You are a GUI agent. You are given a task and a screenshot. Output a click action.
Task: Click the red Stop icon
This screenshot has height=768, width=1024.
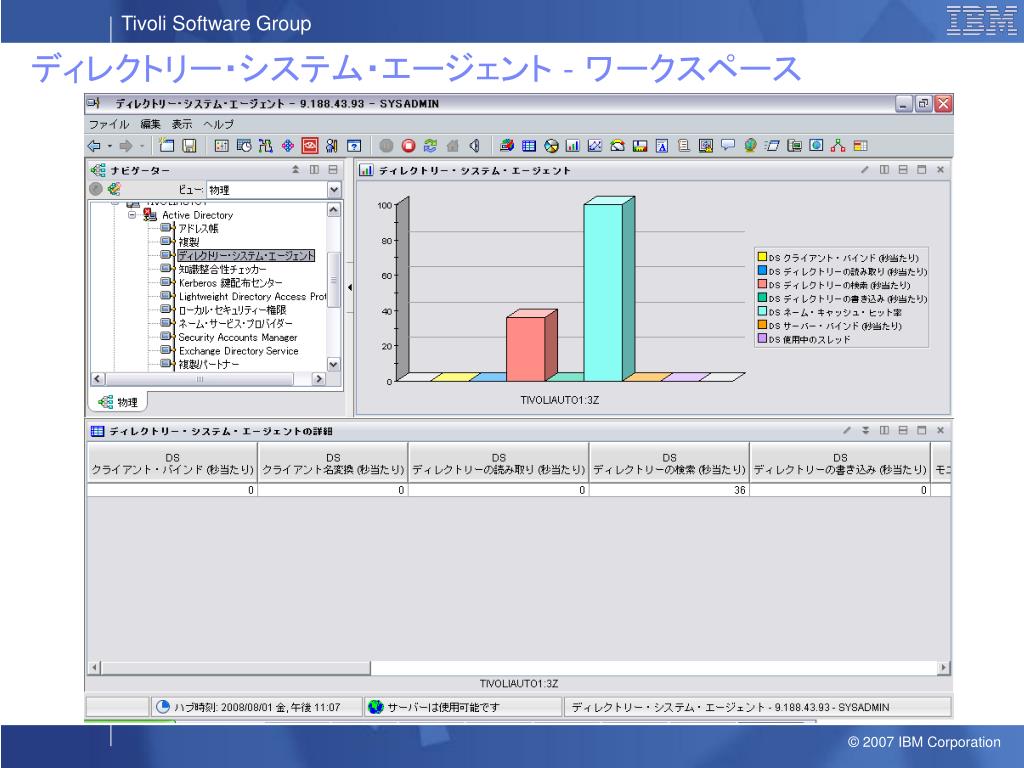pyautogui.click(x=409, y=146)
